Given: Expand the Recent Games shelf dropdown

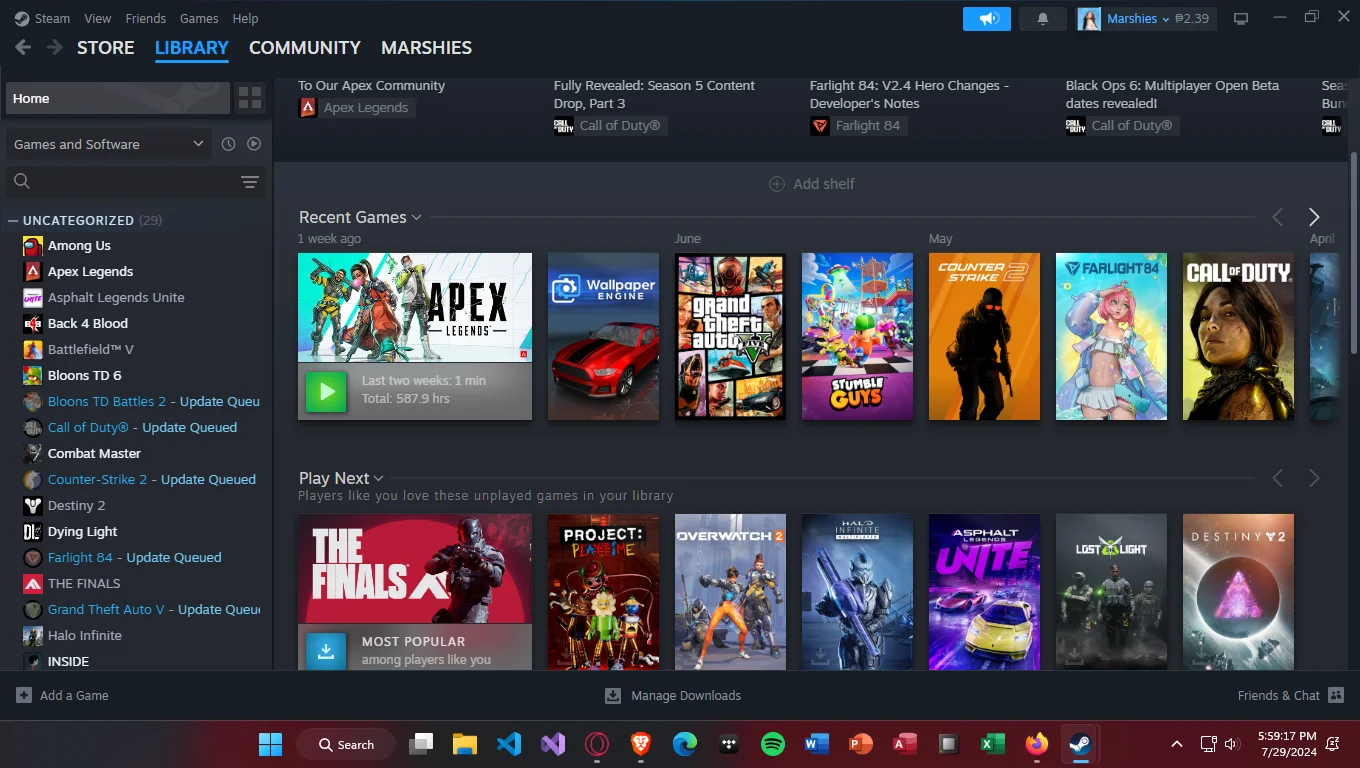Looking at the screenshot, I should 416,218.
